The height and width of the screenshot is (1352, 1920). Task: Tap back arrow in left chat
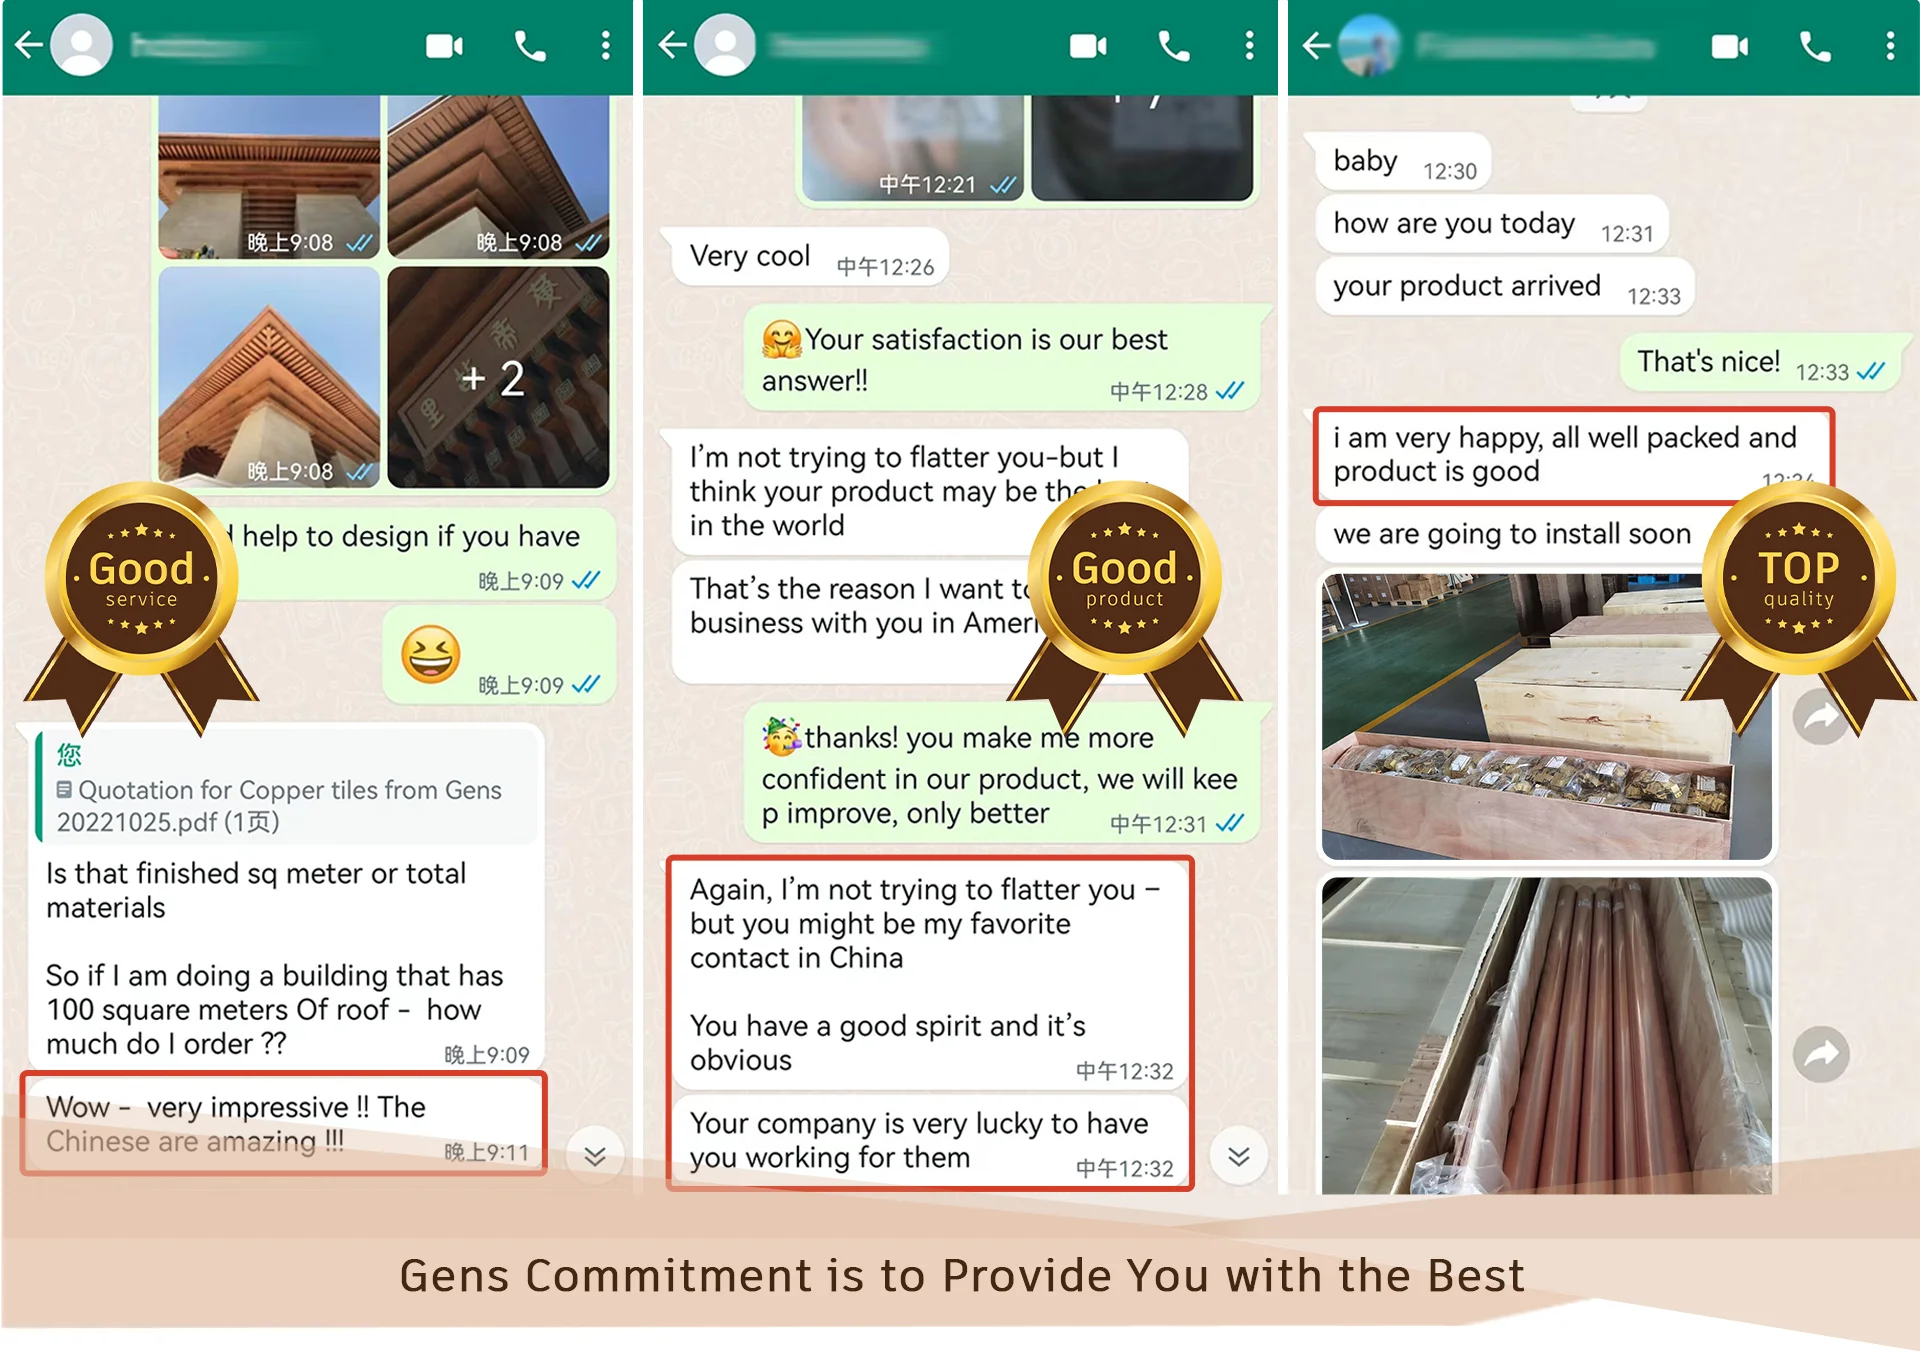(x=29, y=45)
